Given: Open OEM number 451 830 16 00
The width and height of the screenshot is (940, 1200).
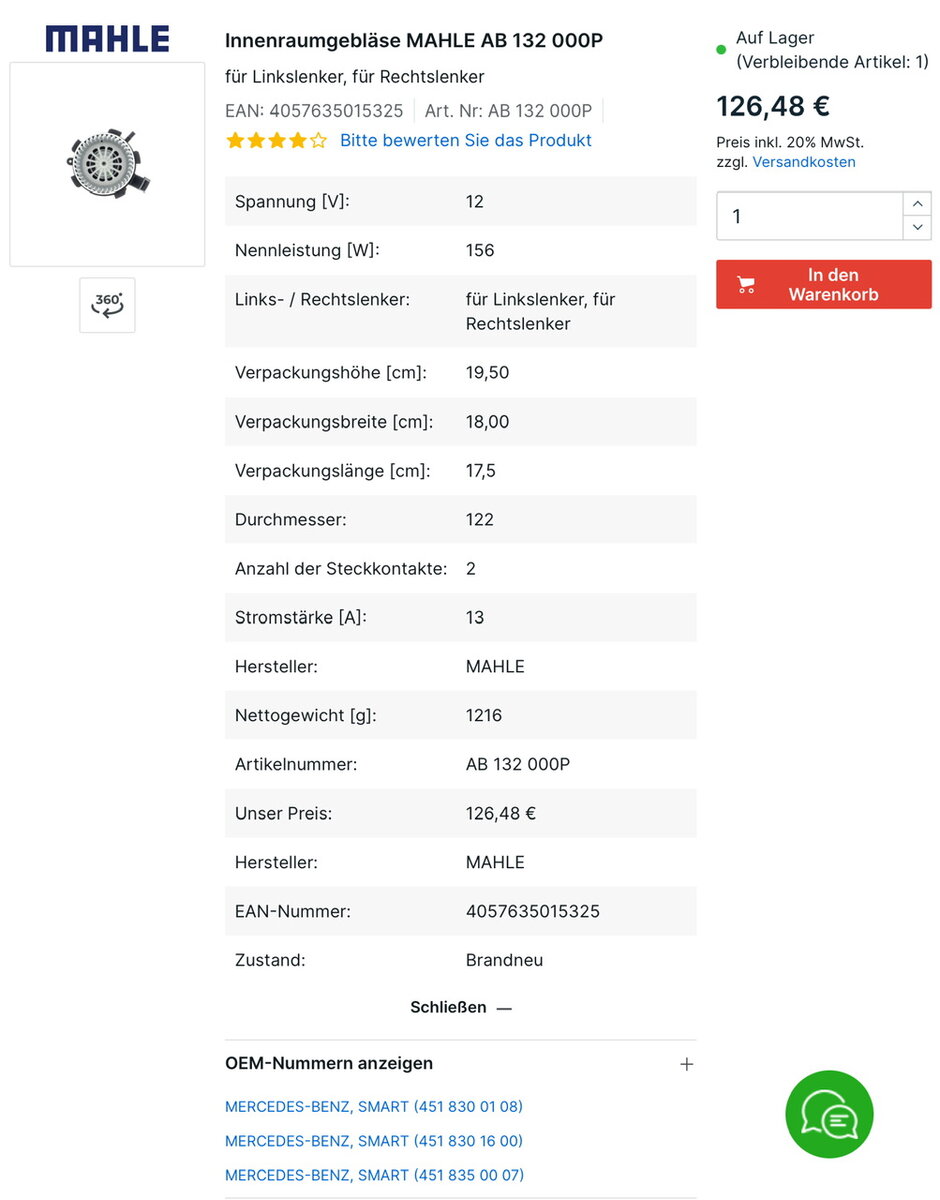Looking at the screenshot, I should (x=374, y=1141).
